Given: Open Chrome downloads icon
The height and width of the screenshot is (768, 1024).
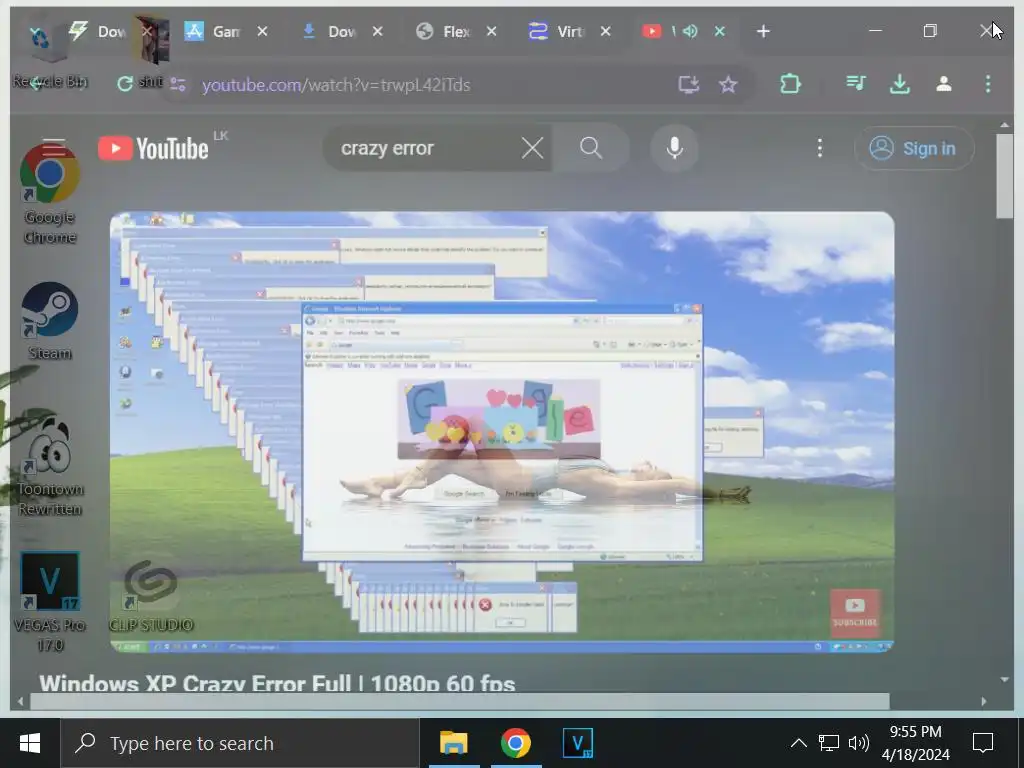Looking at the screenshot, I should (x=900, y=84).
